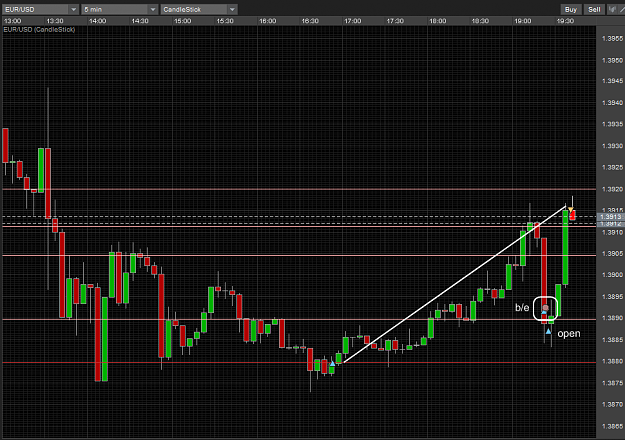This screenshot has width=625, height=440.
Task: Select the horizontal line at 1.3905
Action: coord(299,255)
